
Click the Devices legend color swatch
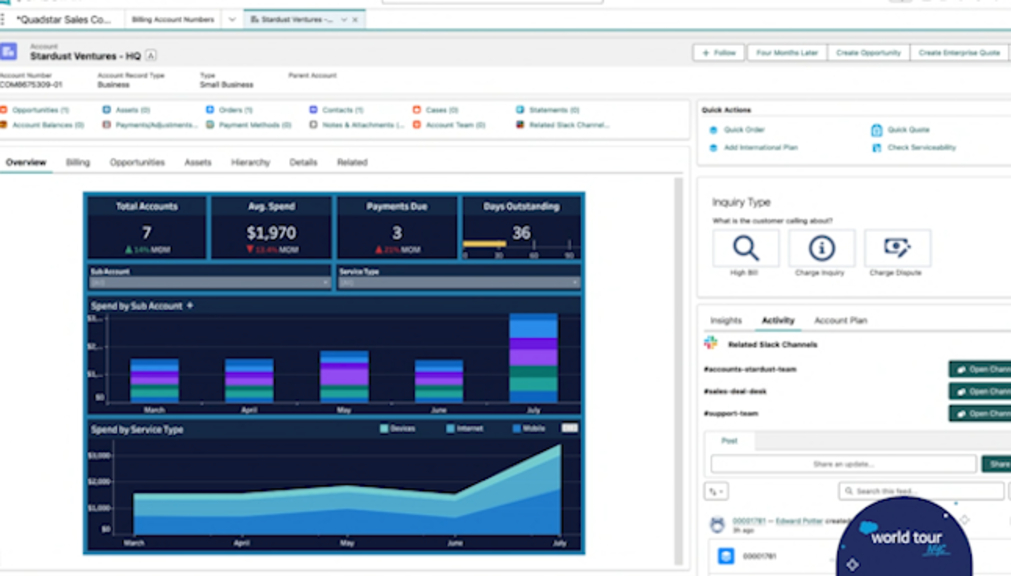coord(384,429)
